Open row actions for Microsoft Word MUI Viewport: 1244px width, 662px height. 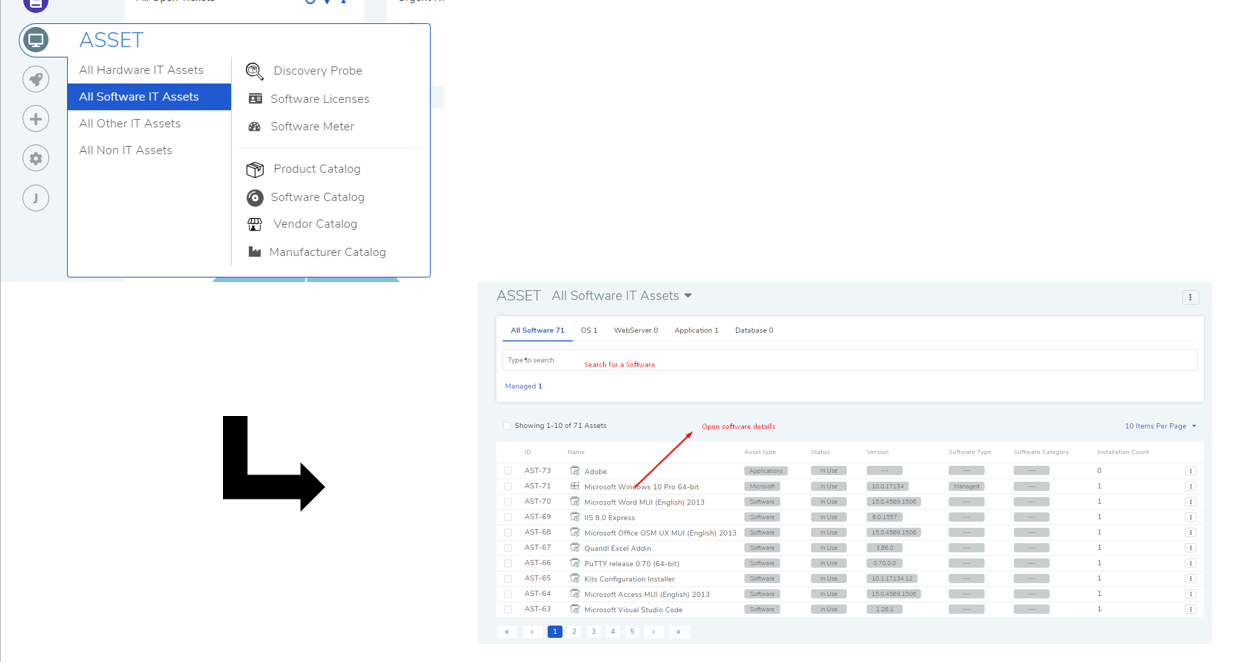pyautogui.click(x=1190, y=502)
